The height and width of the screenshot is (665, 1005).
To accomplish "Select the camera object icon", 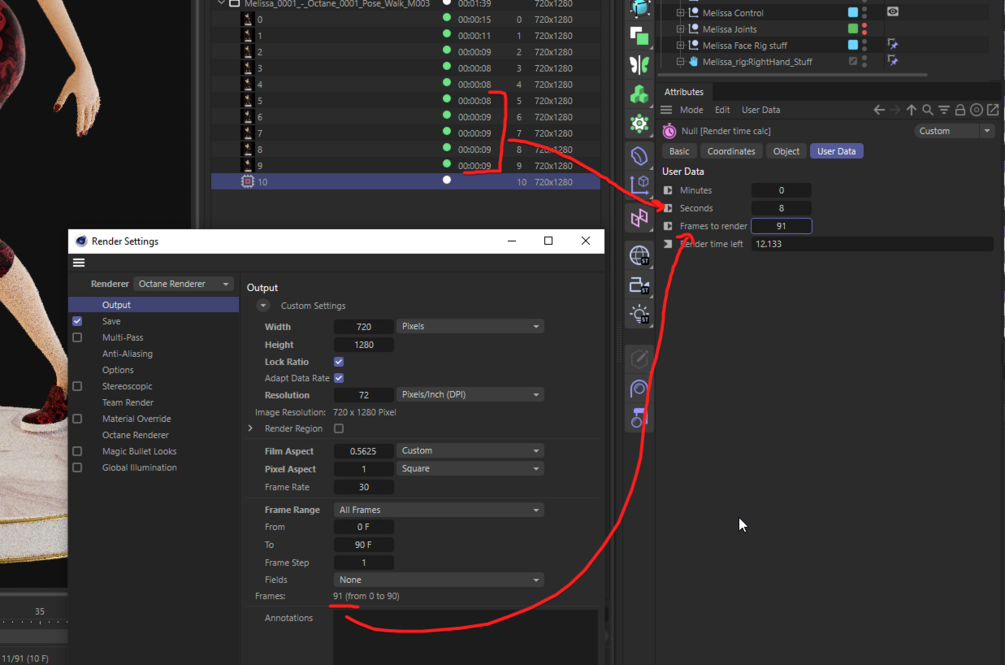I will pos(639,285).
